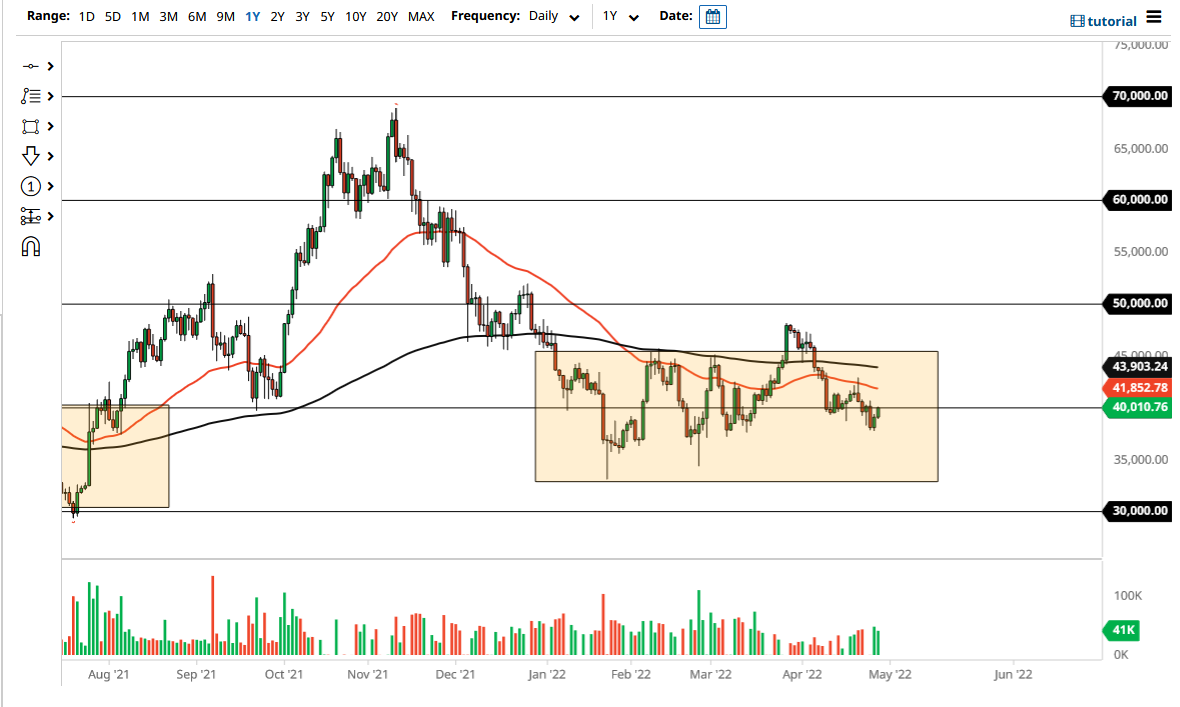Click the grid icon beside tutorial
Screen dimensions: 1180x707
(x=1078, y=20)
